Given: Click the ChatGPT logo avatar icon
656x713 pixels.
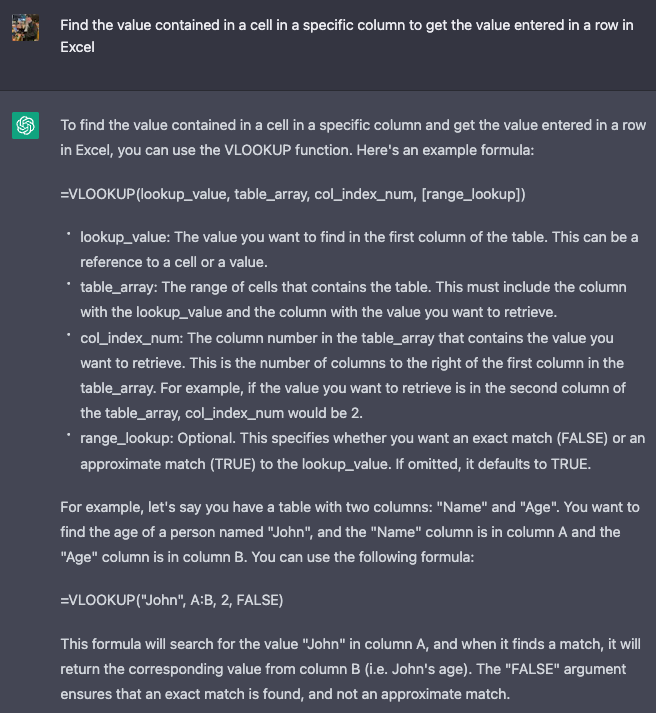Looking at the screenshot, I should pos(25,126).
